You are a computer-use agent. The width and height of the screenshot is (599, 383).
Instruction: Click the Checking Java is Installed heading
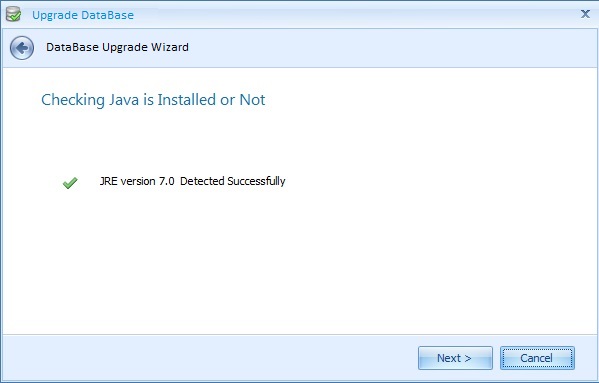pos(153,100)
